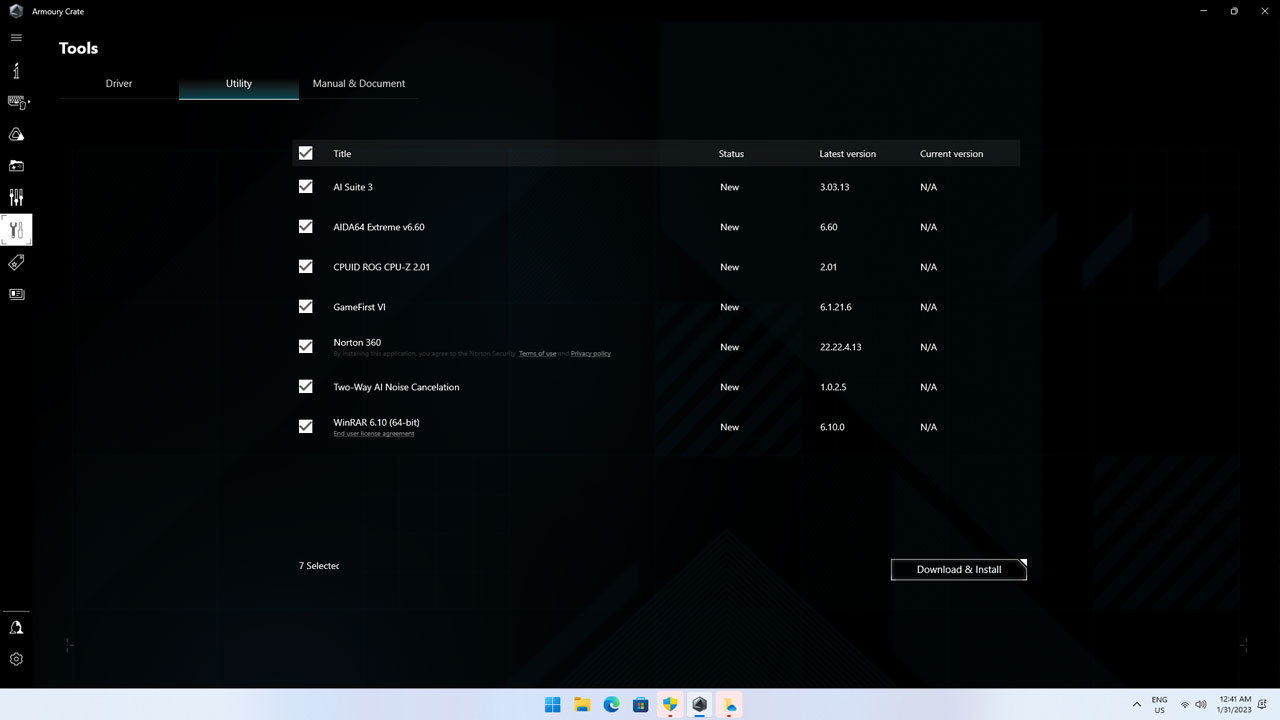The width and height of the screenshot is (1280, 720).
Task: Open the Settings gear icon
Action: click(16, 659)
